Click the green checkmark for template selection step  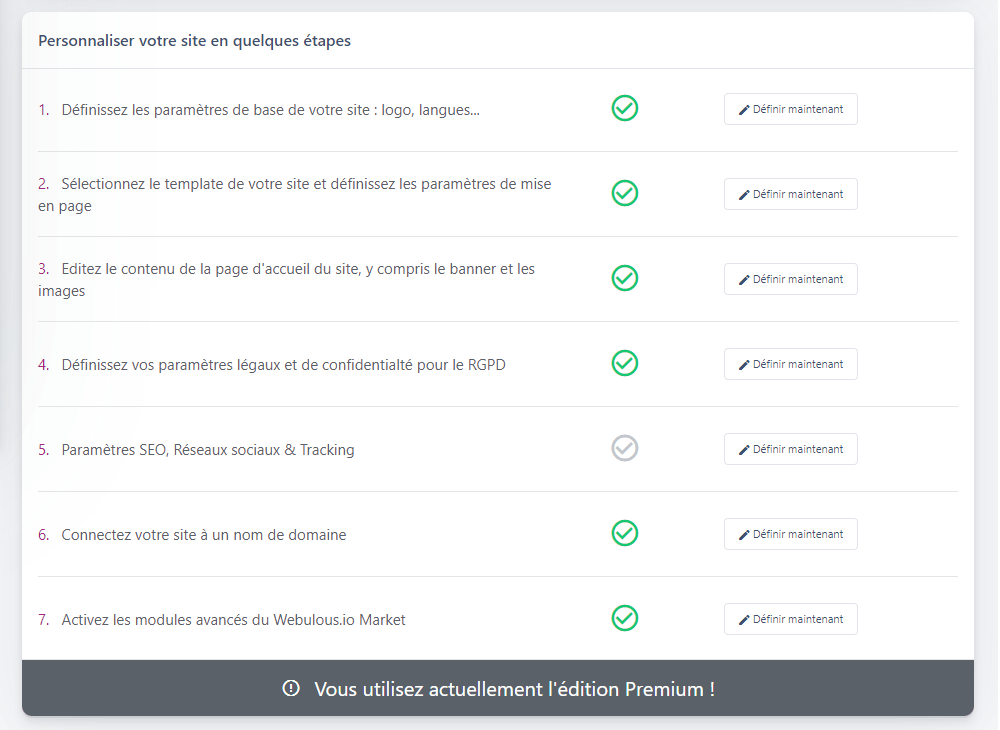[x=625, y=193]
